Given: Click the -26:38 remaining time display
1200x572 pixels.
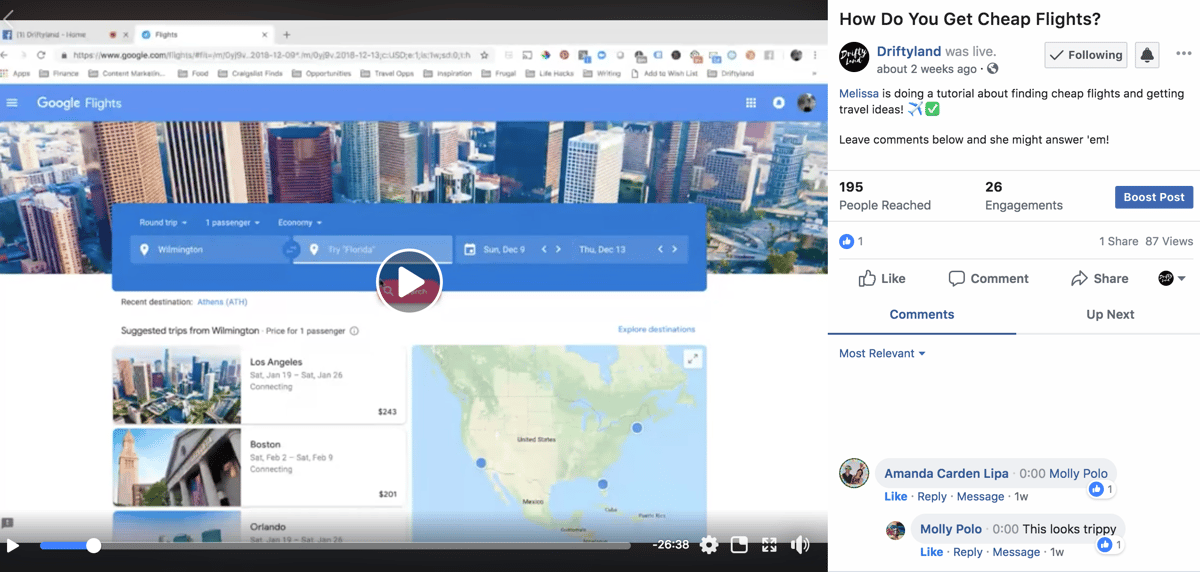Looking at the screenshot, I should (x=670, y=545).
